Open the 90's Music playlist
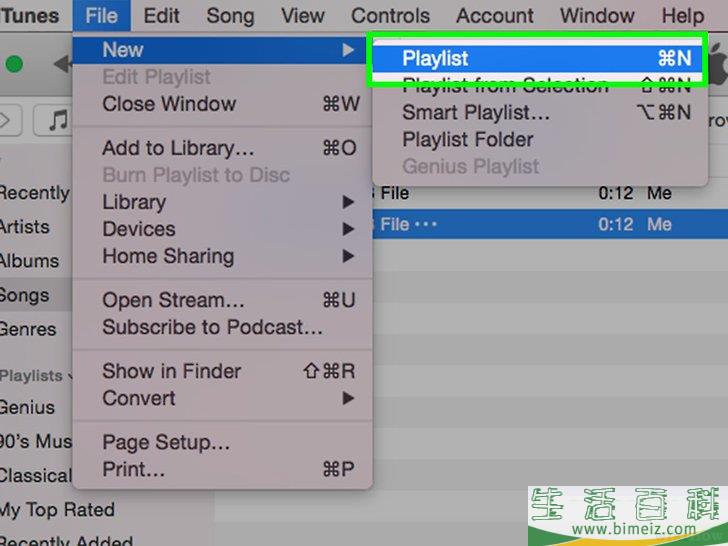728x546 pixels. [x=36, y=442]
